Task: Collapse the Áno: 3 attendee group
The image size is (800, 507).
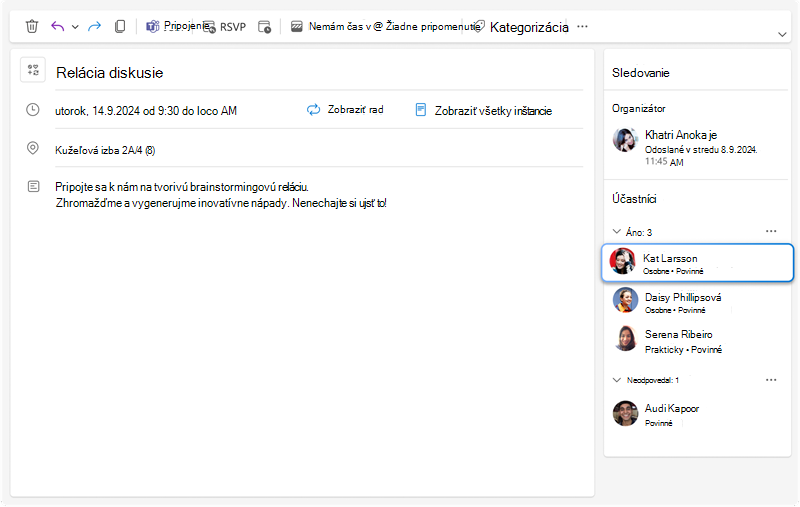Action: coord(617,232)
